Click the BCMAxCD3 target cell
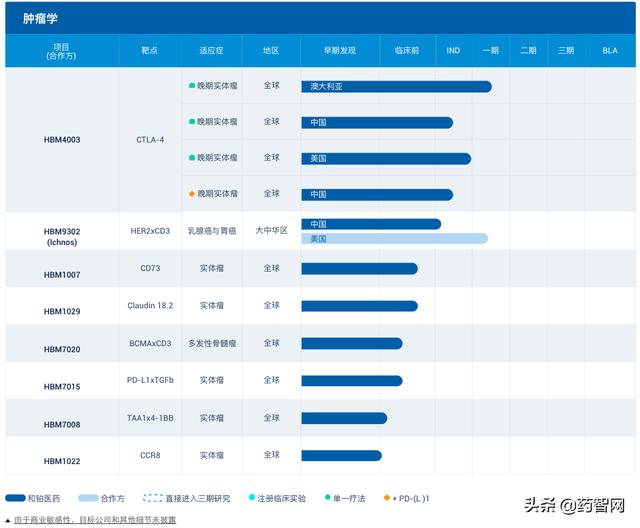Screen dimensions: 640x528 click(x=150, y=343)
